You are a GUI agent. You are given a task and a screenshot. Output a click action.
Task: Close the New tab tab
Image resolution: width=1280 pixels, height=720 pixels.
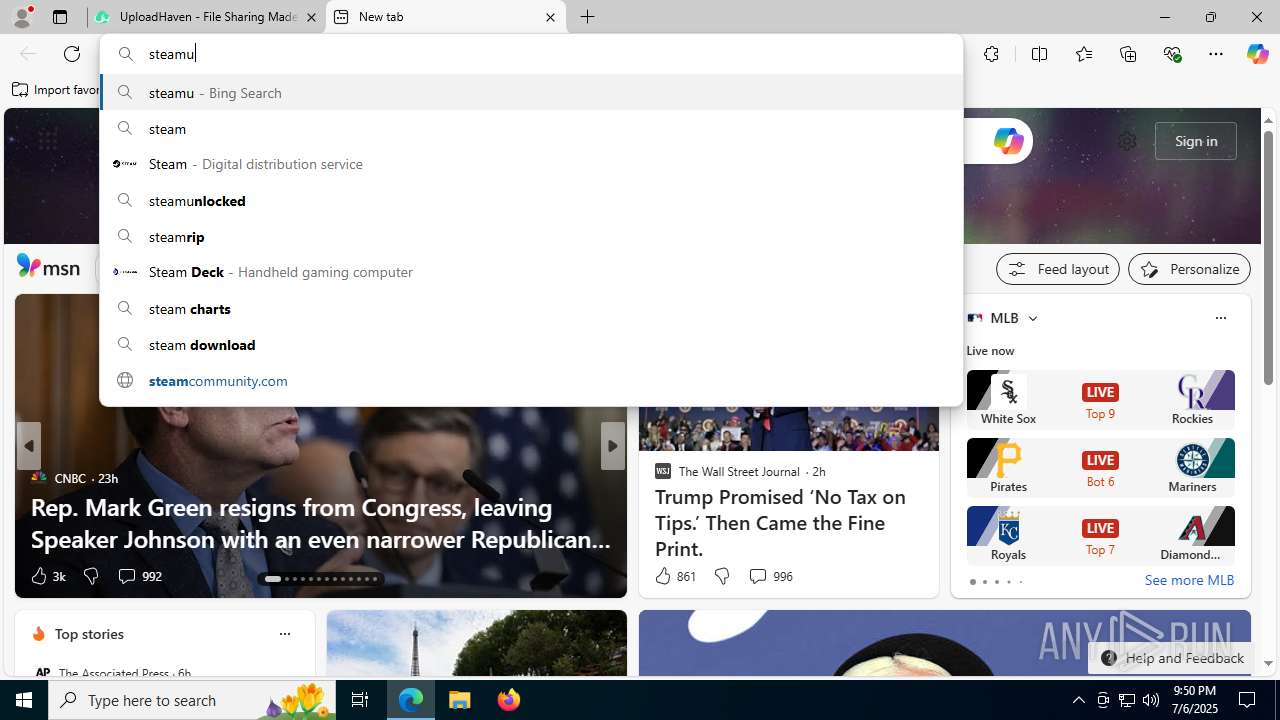point(550,17)
